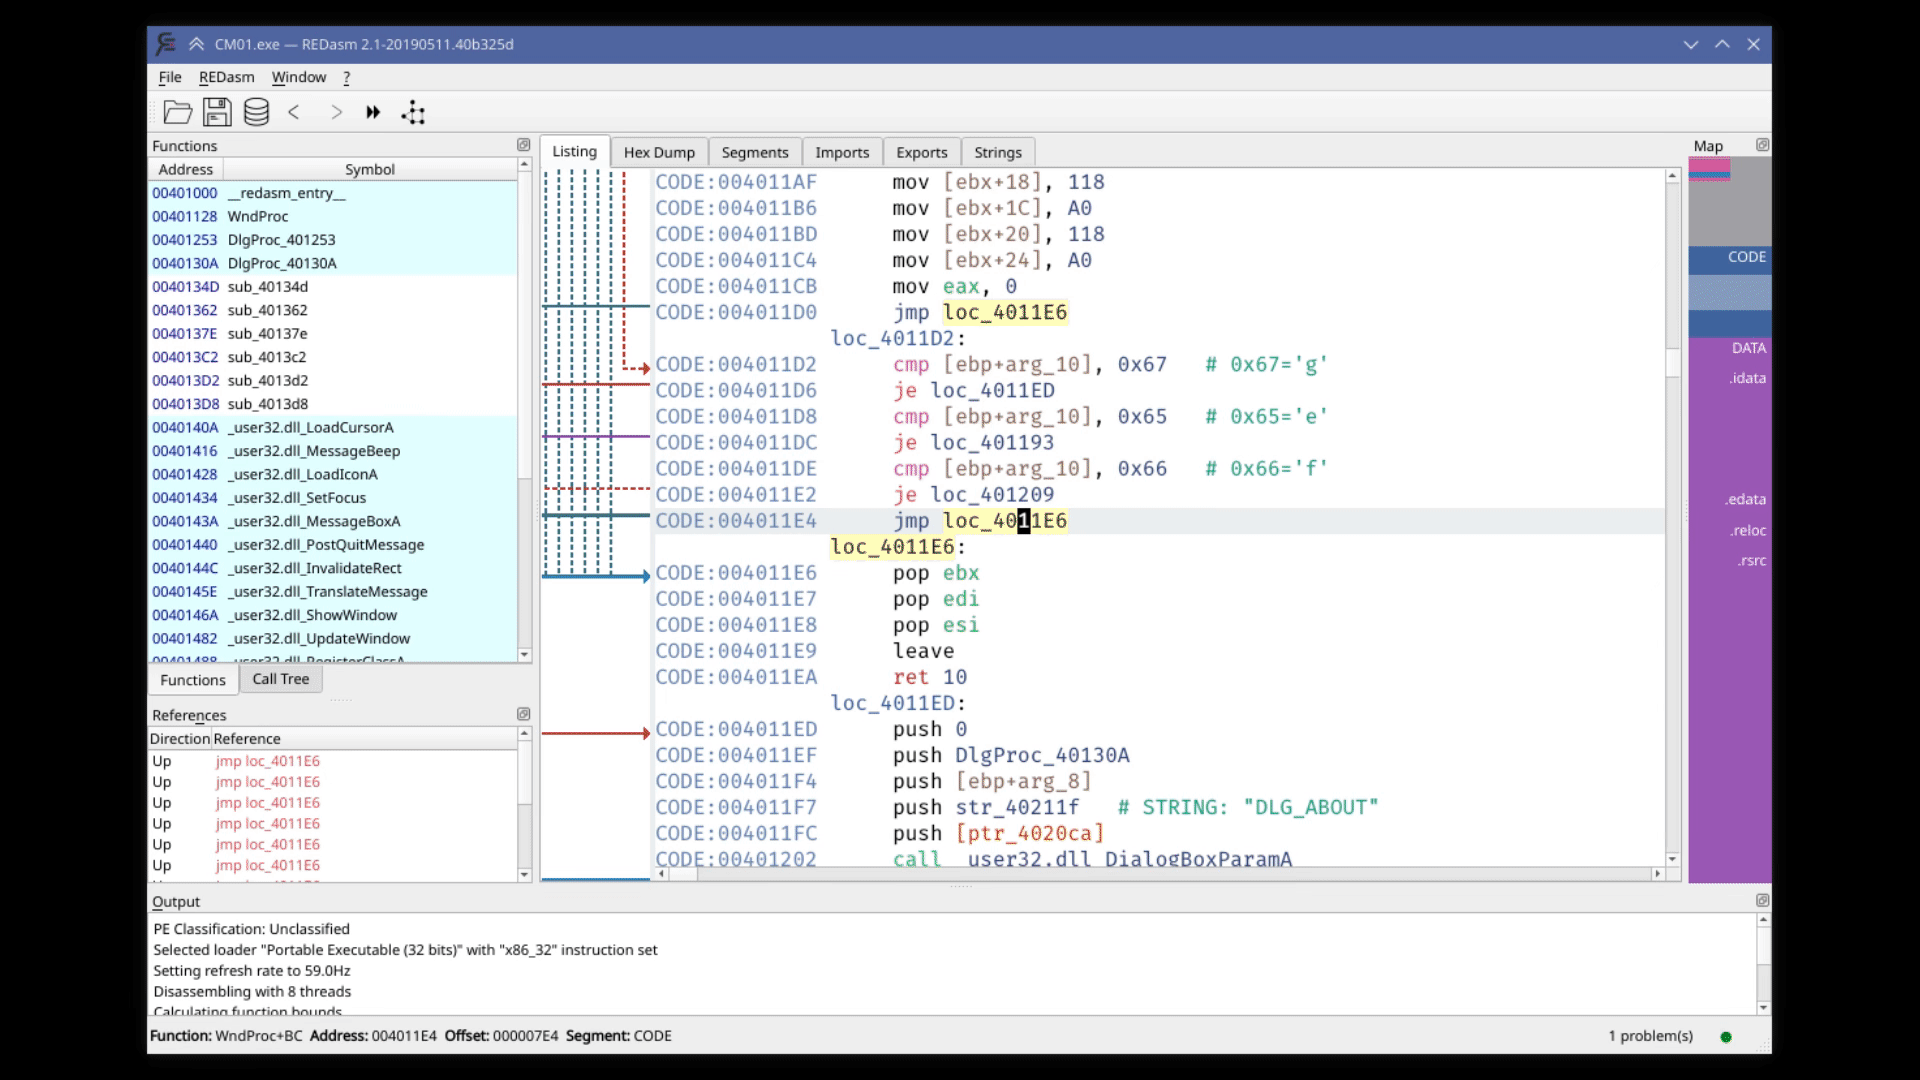This screenshot has width=1920, height=1080.
Task: Select WndProc in the Functions list
Action: click(x=257, y=216)
